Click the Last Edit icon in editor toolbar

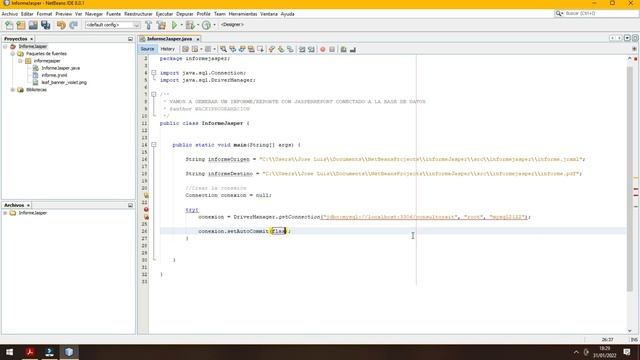coord(185,49)
